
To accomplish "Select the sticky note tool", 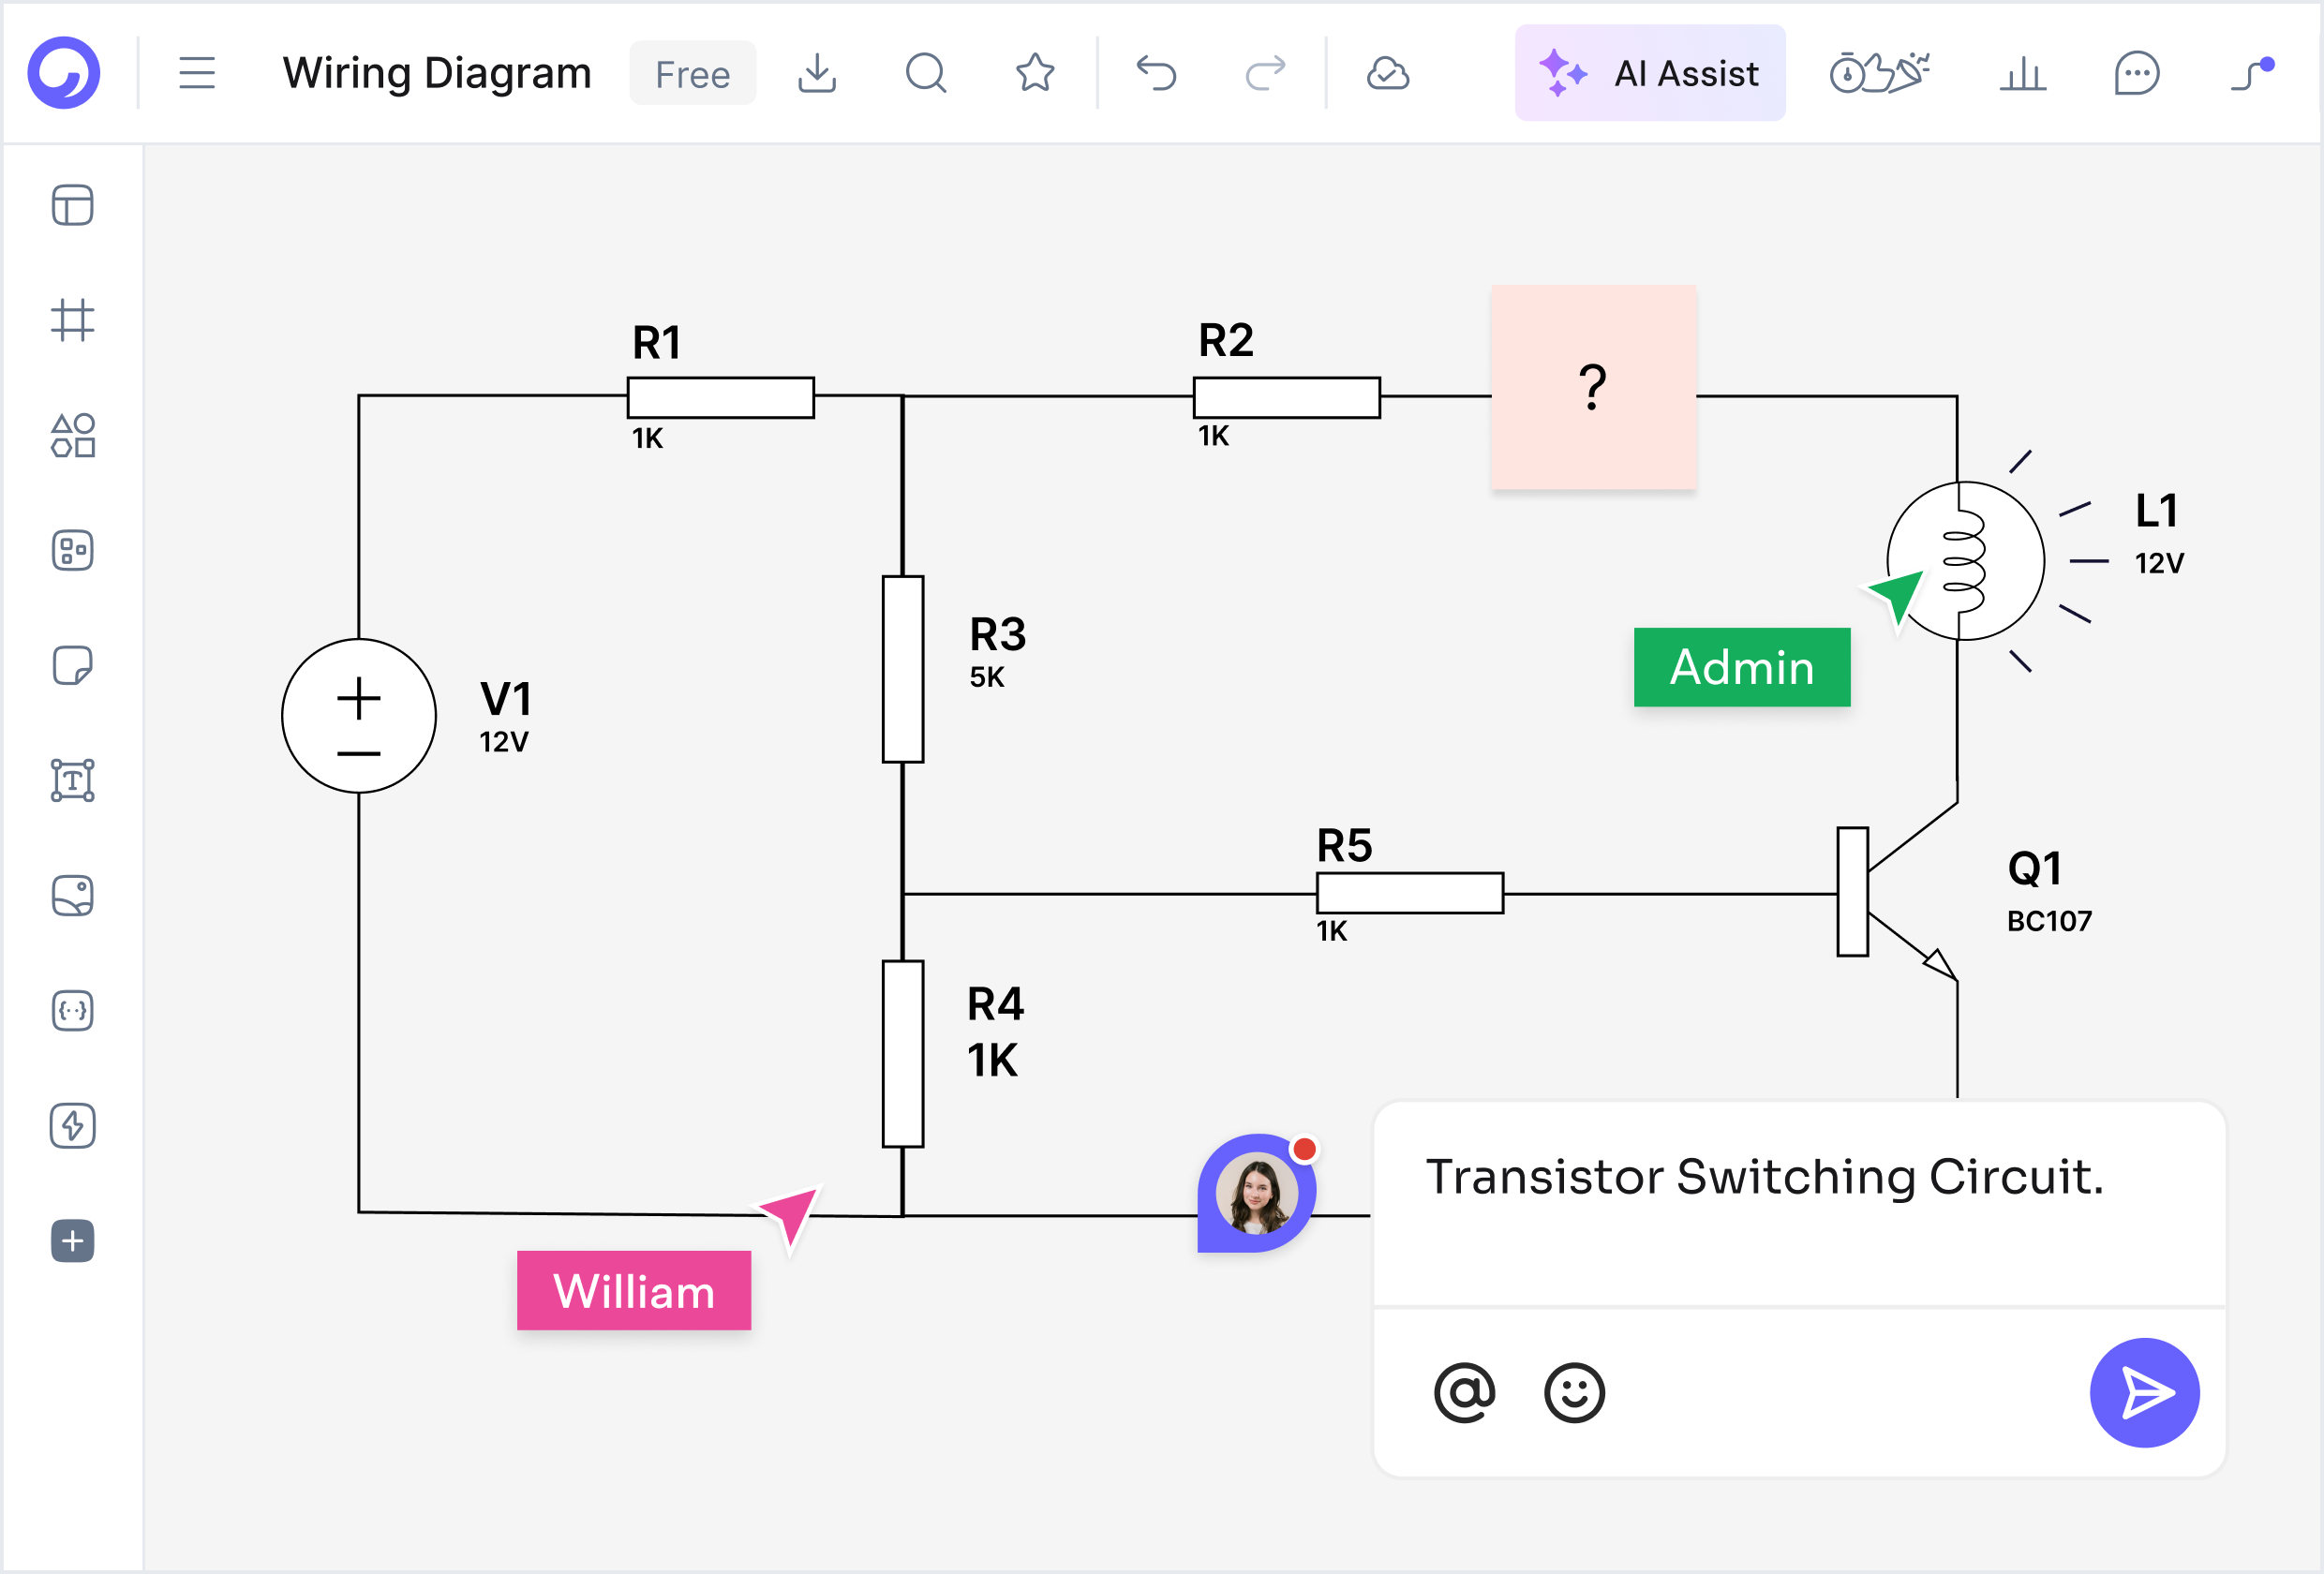I will click(73, 665).
